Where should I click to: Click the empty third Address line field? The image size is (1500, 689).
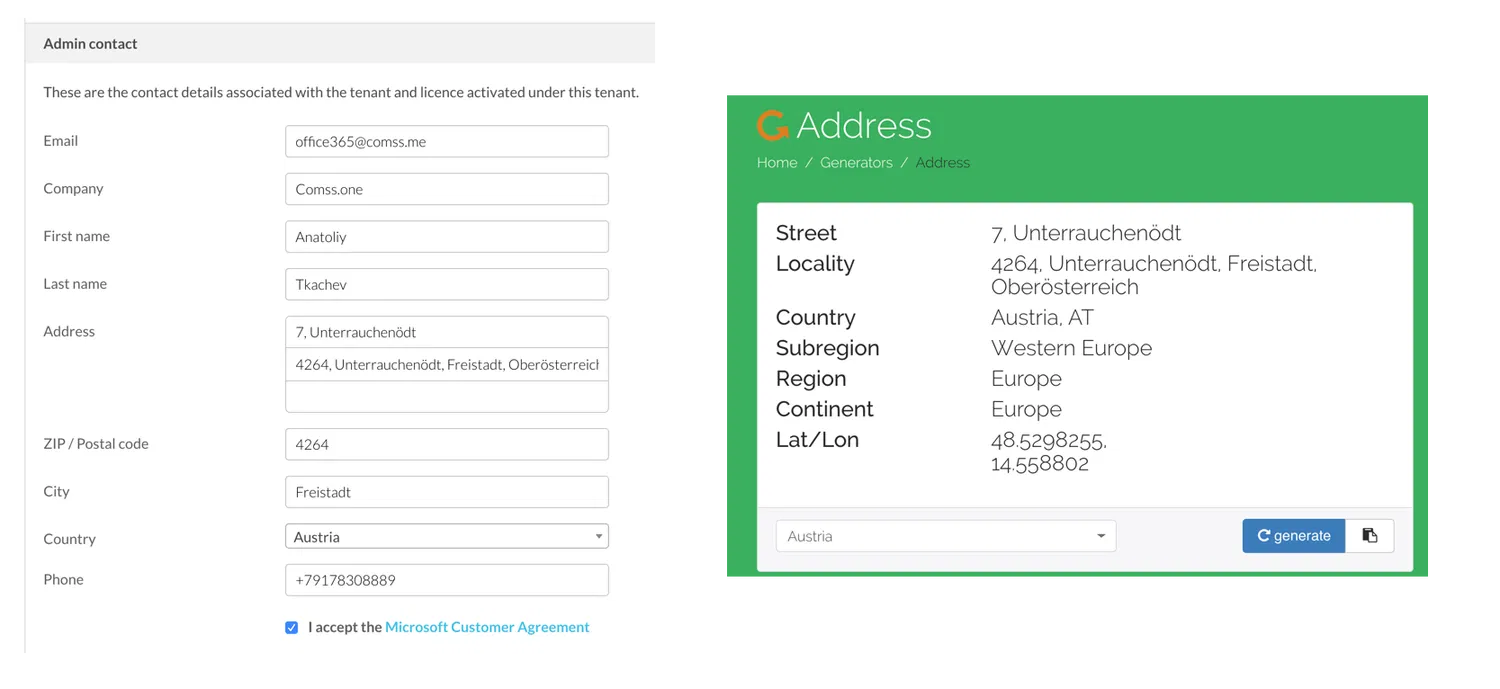[x=447, y=396]
